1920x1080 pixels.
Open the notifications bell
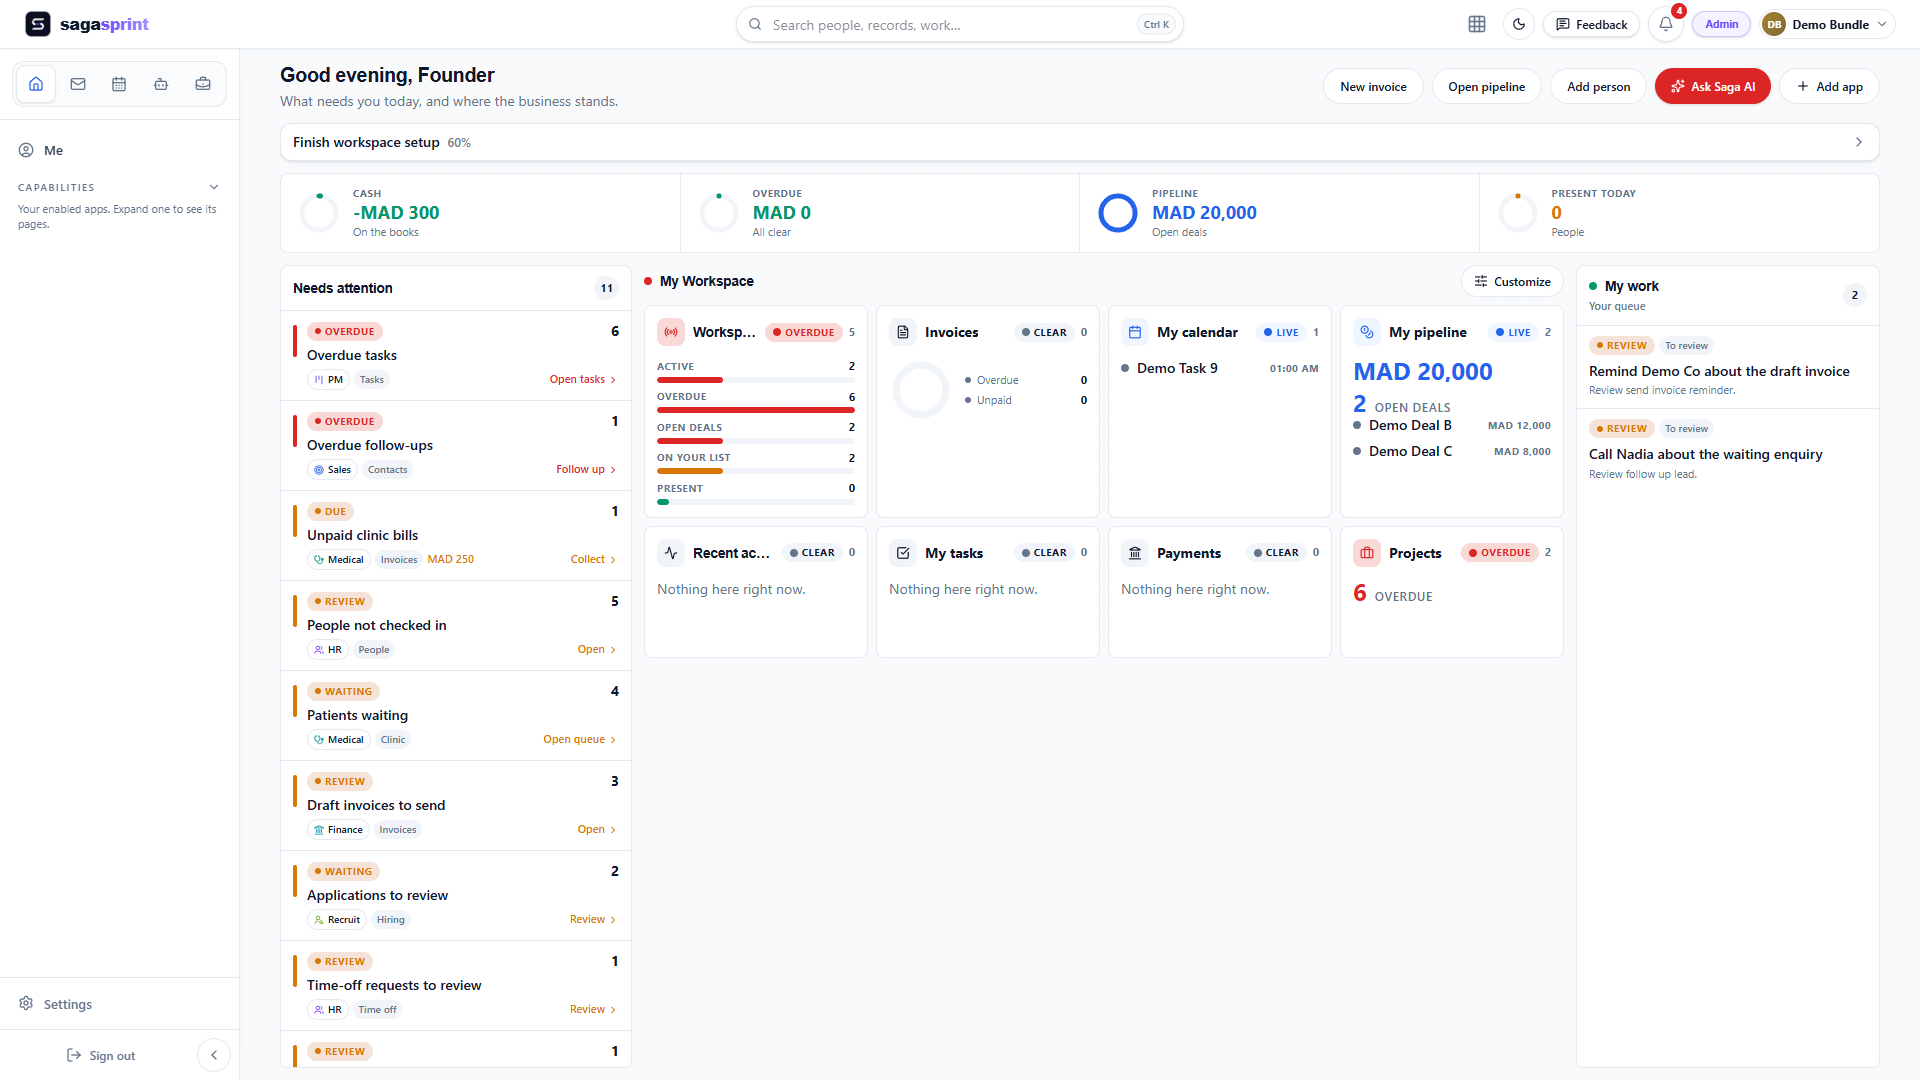click(x=1666, y=24)
